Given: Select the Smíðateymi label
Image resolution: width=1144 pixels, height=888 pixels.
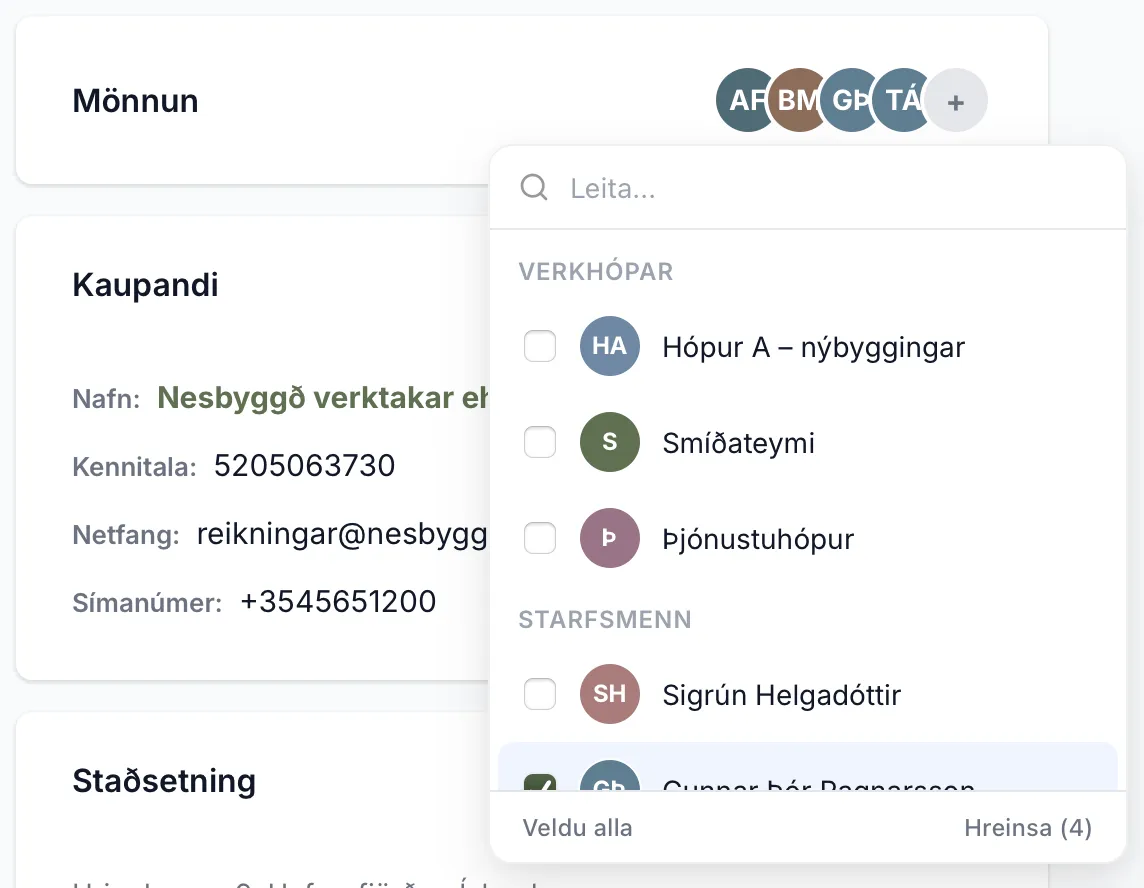Looking at the screenshot, I should pos(738,443).
